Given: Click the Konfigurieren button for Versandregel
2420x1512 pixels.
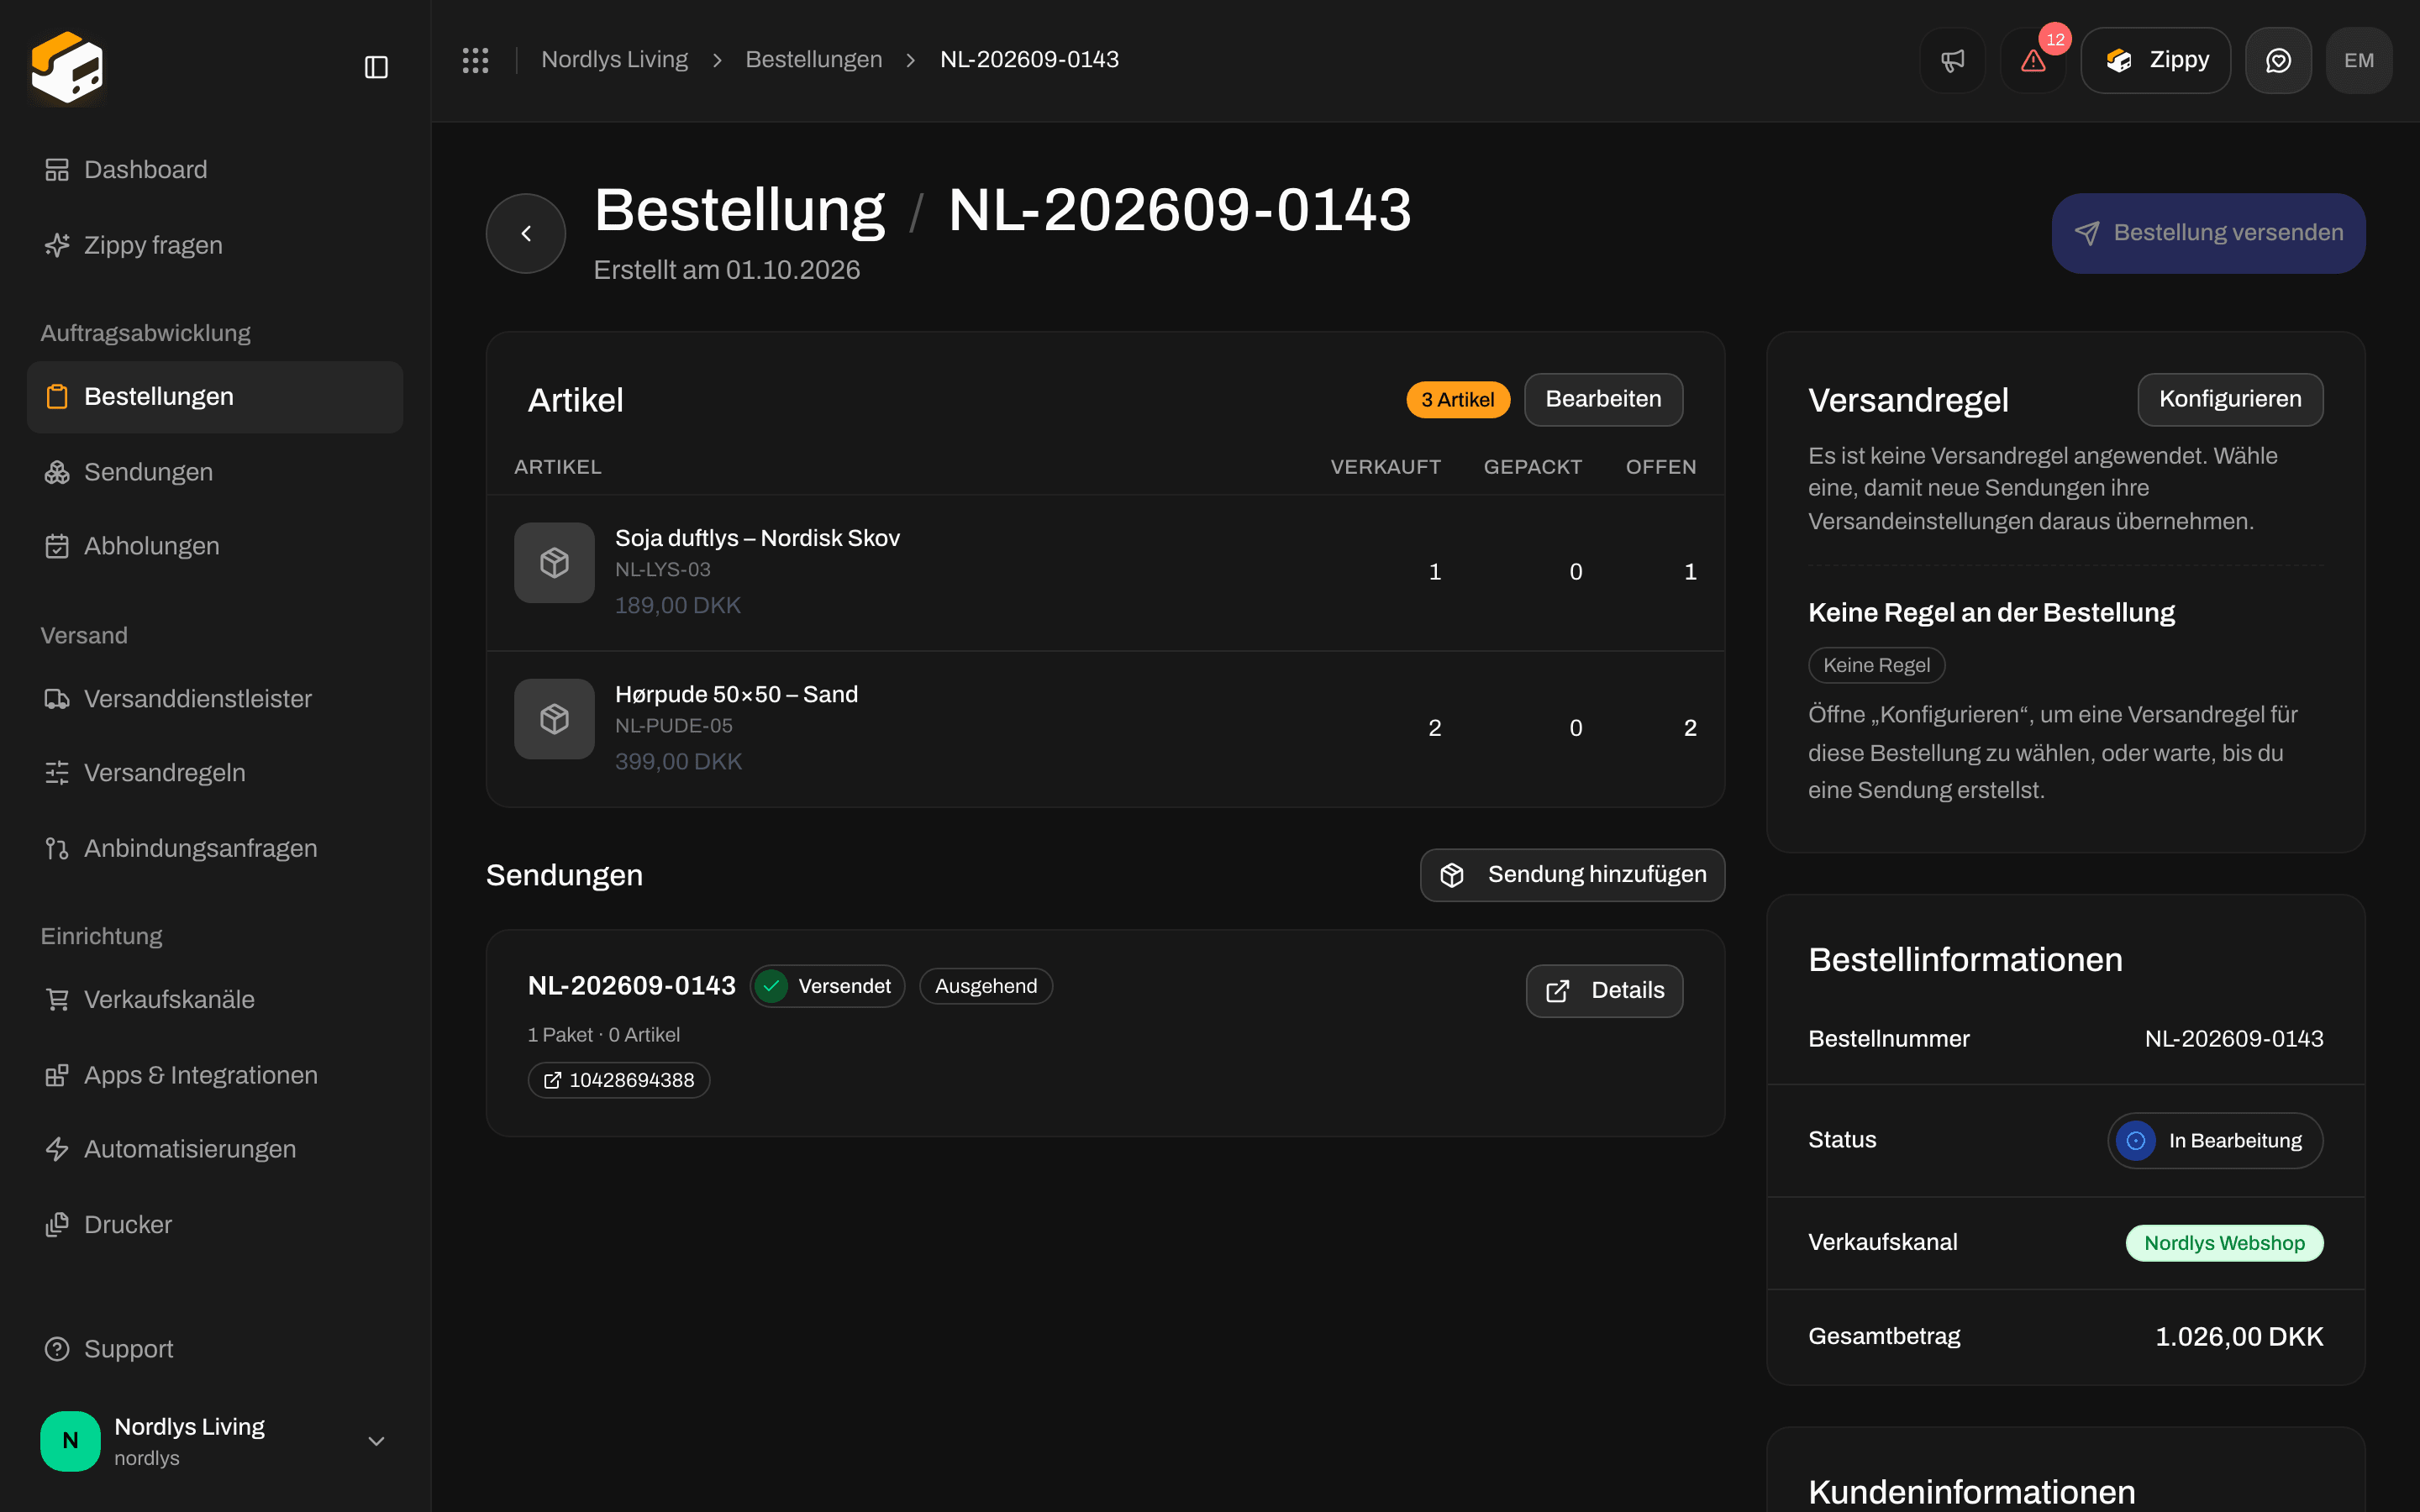Looking at the screenshot, I should pyautogui.click(x=2230, y=399).
